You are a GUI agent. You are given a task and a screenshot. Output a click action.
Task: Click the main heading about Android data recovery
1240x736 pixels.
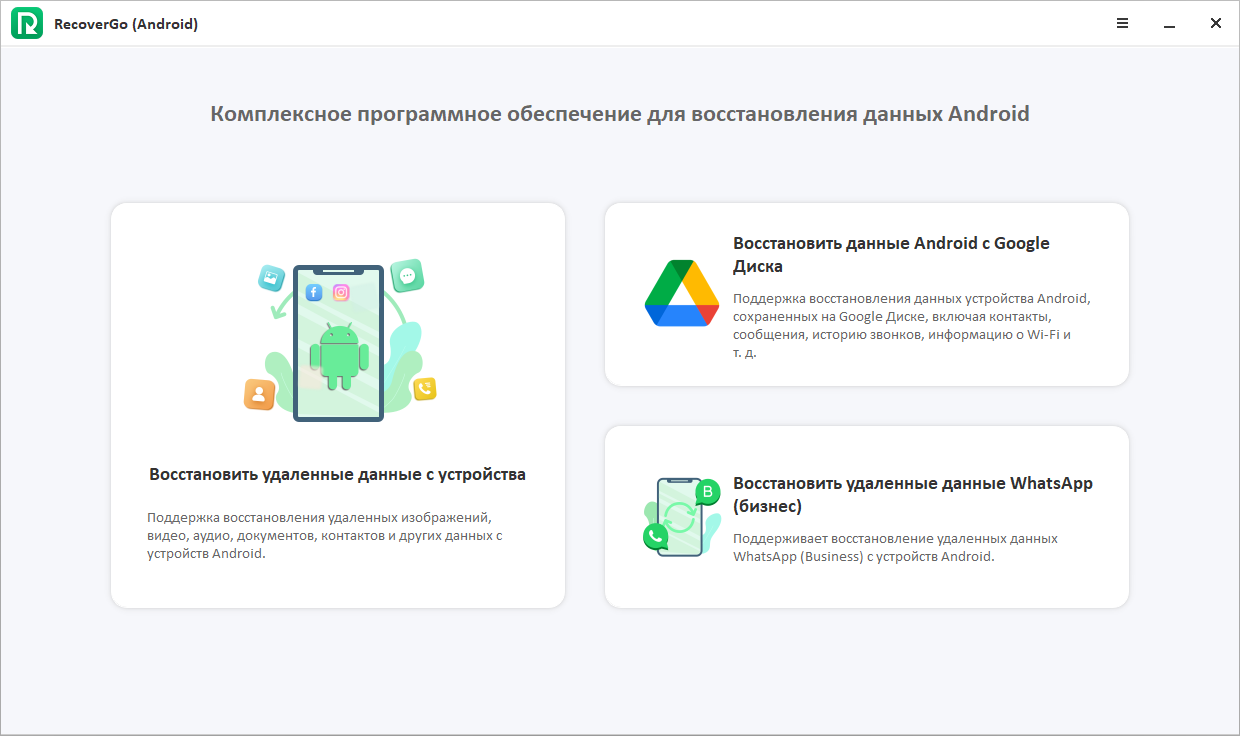620,113
